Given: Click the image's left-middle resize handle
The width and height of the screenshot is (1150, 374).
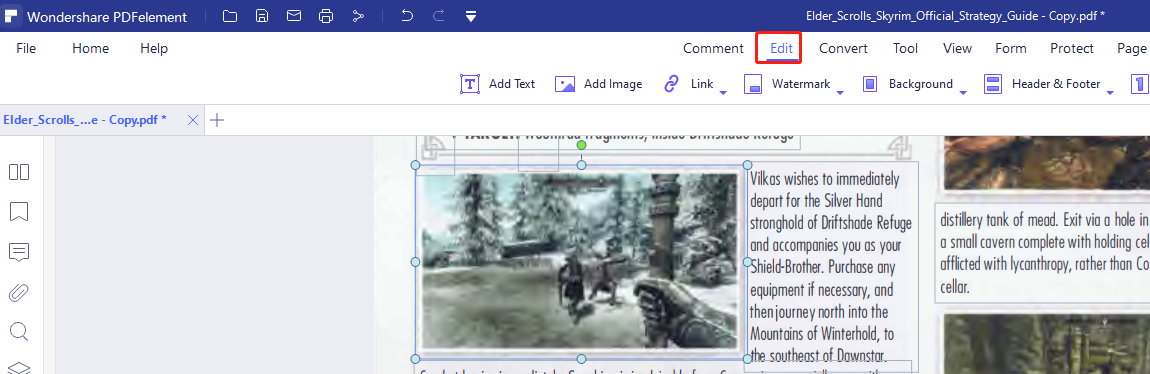Looking at the screenshot, I should point(415,262).
